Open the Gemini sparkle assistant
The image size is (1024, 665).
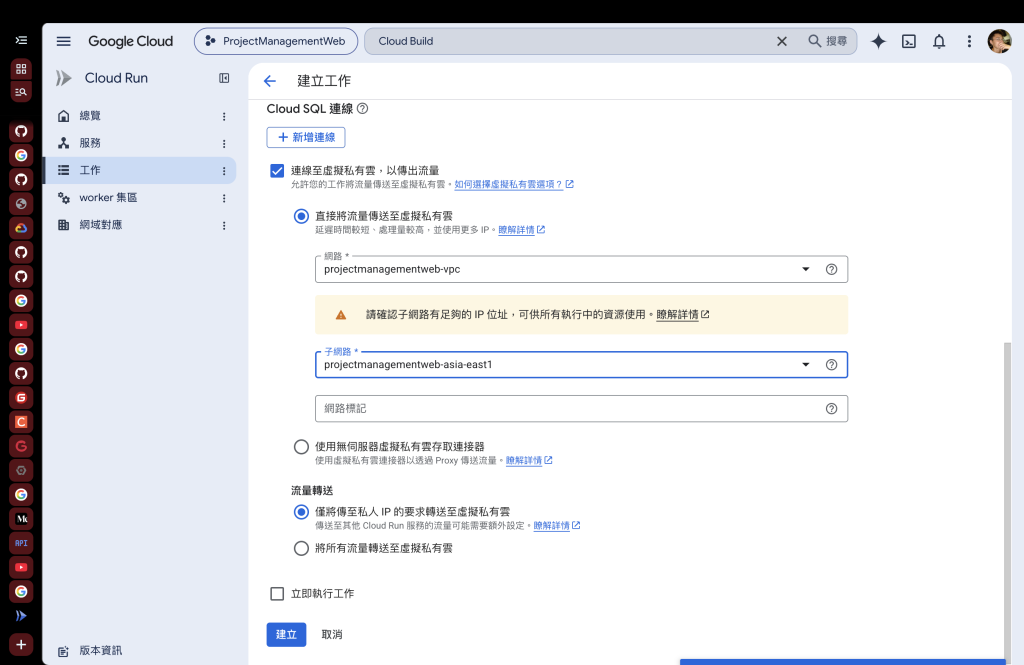point(878,41)
